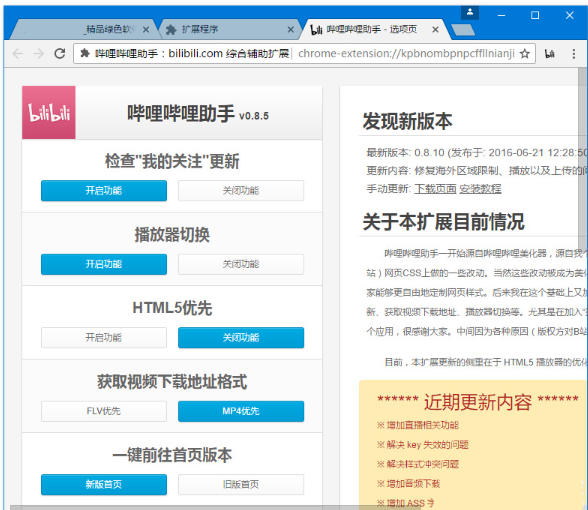Bookmark page with the star icon
Viewport: 588px width, 510px height.
pyautogui.click(x=525, y=54)
